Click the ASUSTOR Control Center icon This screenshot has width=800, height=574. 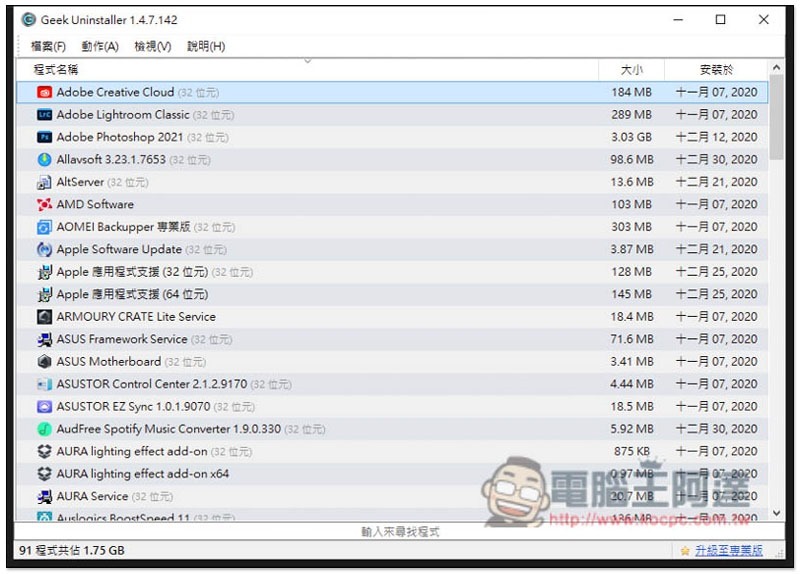(44, 384)
